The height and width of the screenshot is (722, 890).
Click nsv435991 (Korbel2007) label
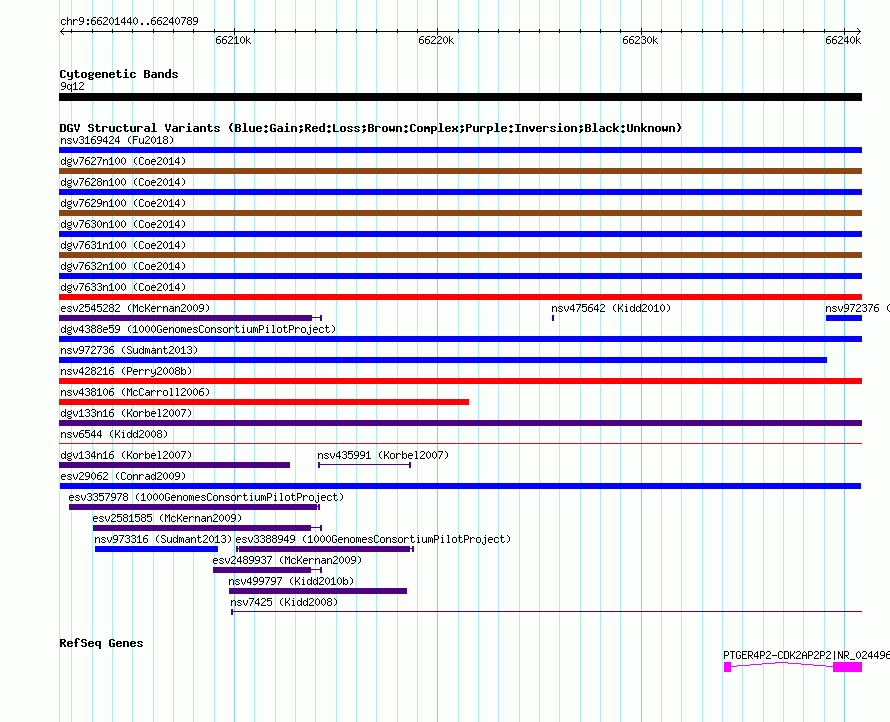[383, 455]
